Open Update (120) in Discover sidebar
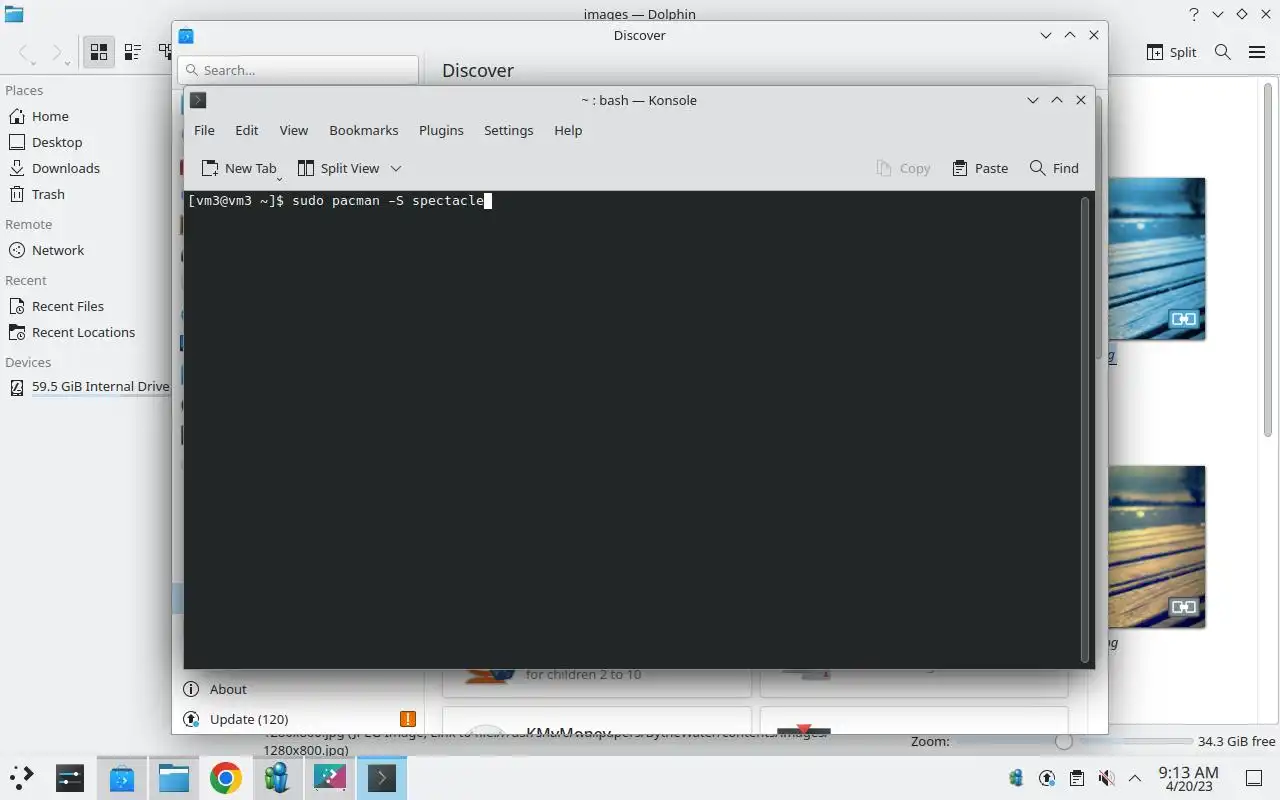1280x800 pixels. (x=298, y=719)
